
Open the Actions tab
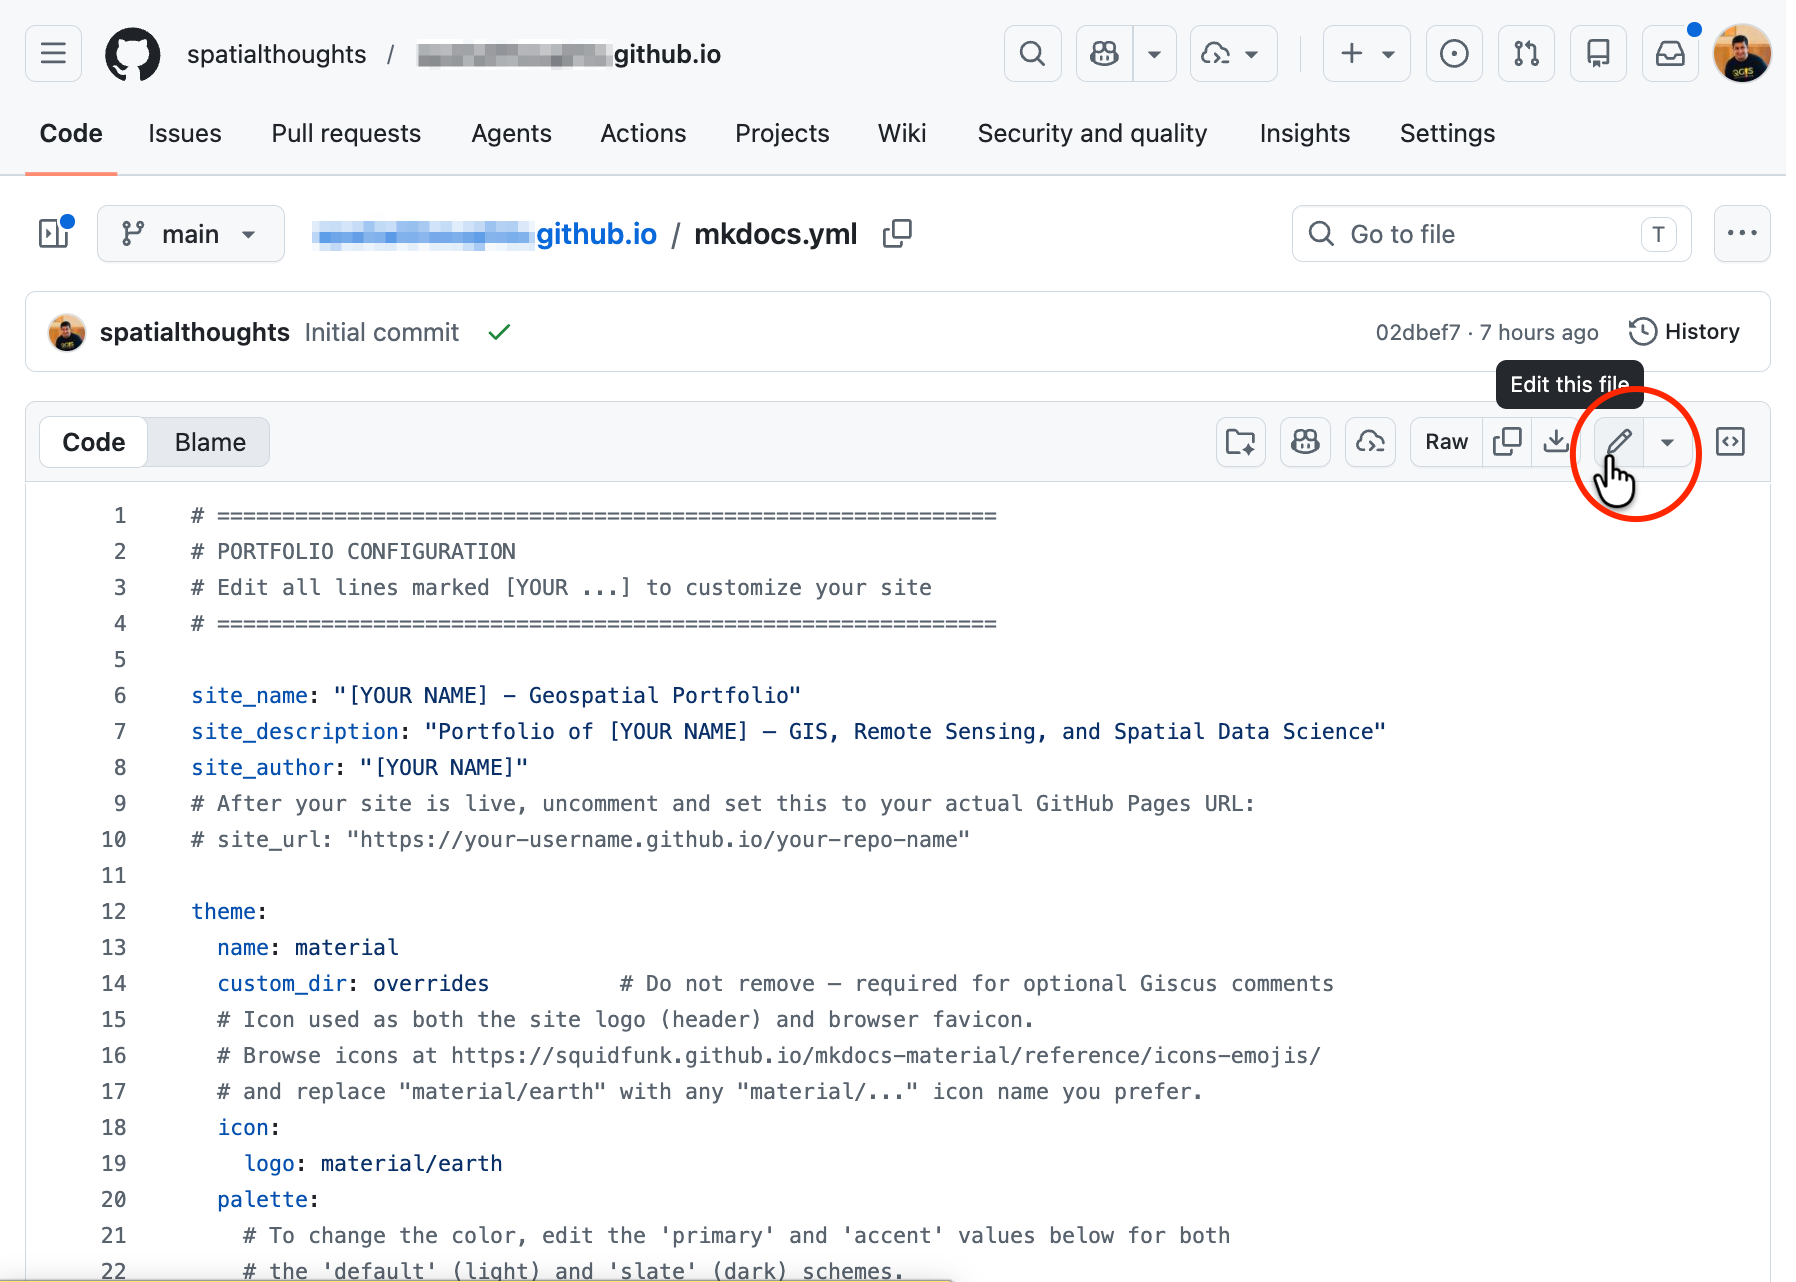643,134
